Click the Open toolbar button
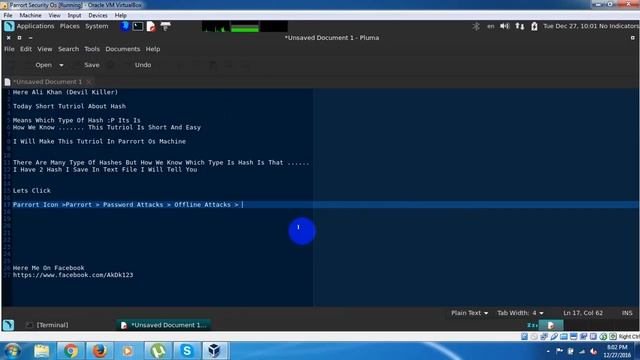640x360 pixels. click(43, 65)
